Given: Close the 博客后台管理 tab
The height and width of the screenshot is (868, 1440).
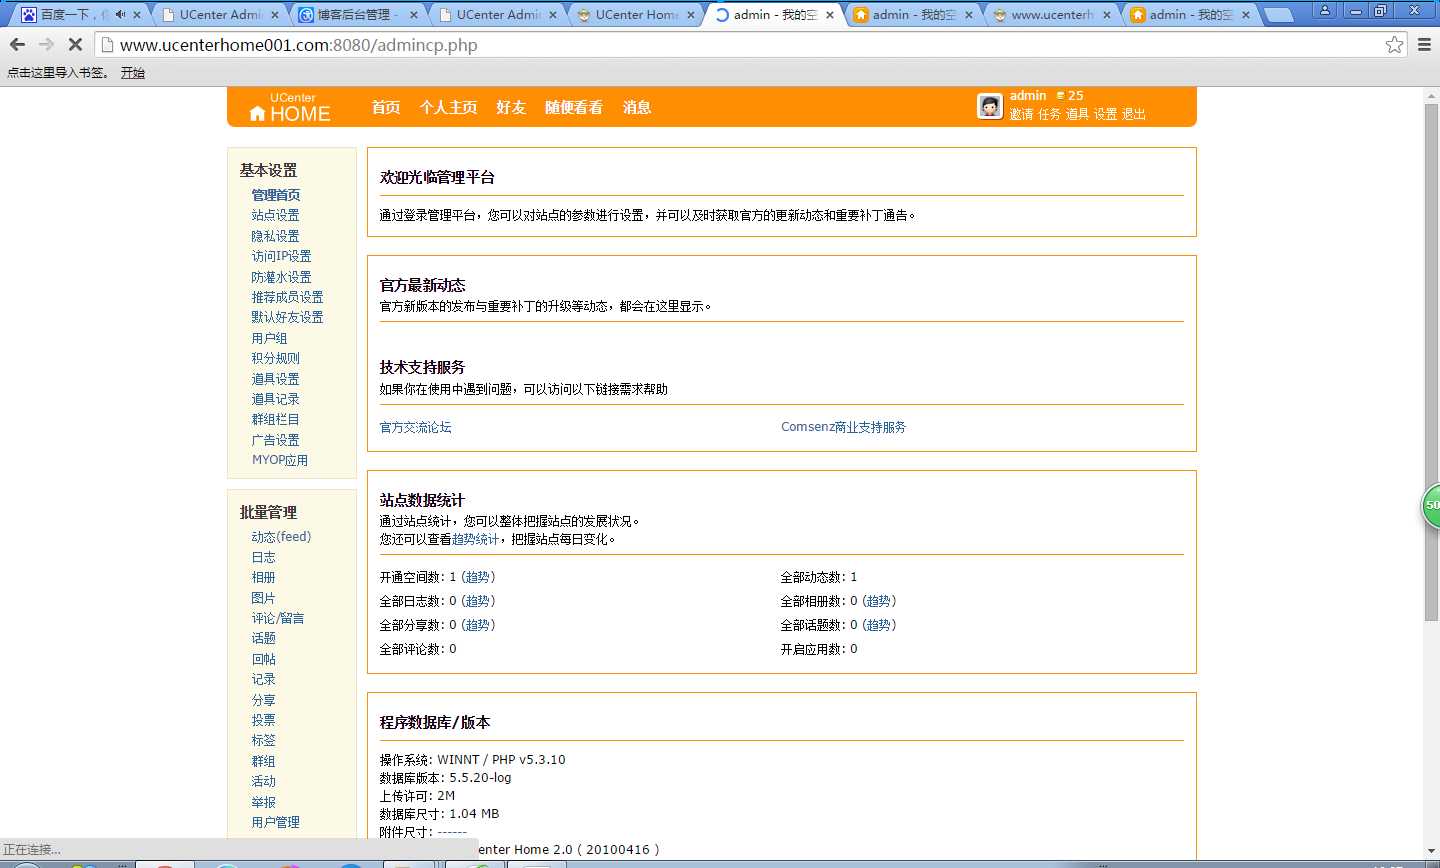Looking at the screenshot, I should pos(413,15).
